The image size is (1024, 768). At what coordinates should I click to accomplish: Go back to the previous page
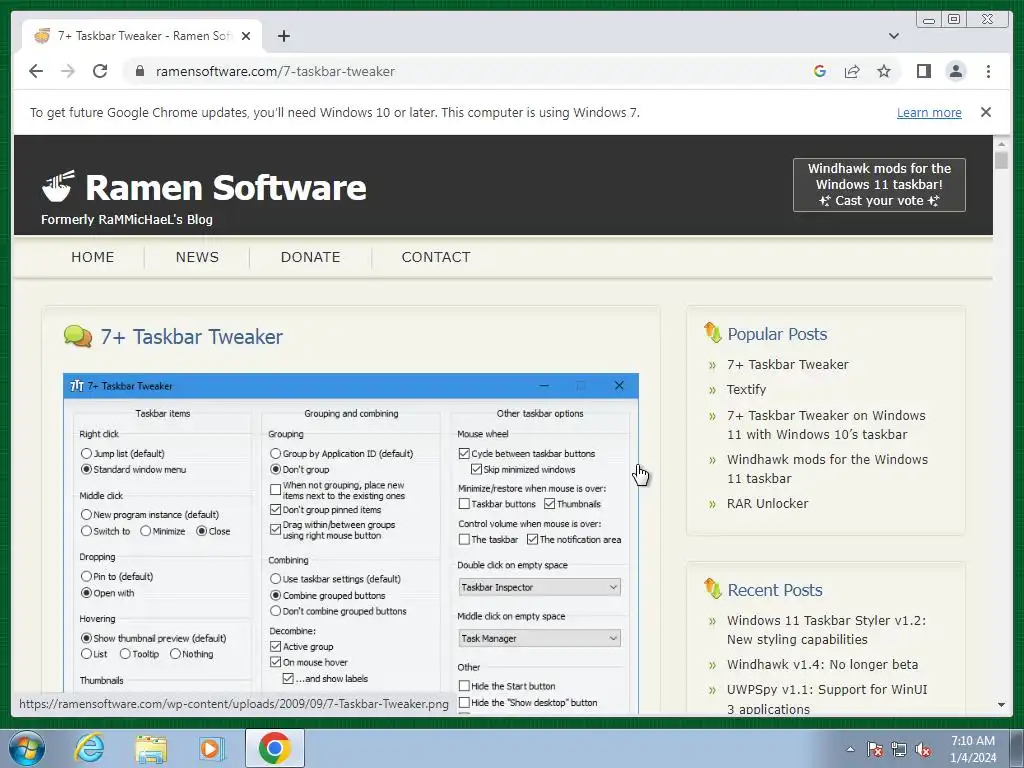[x=36, y=71]
